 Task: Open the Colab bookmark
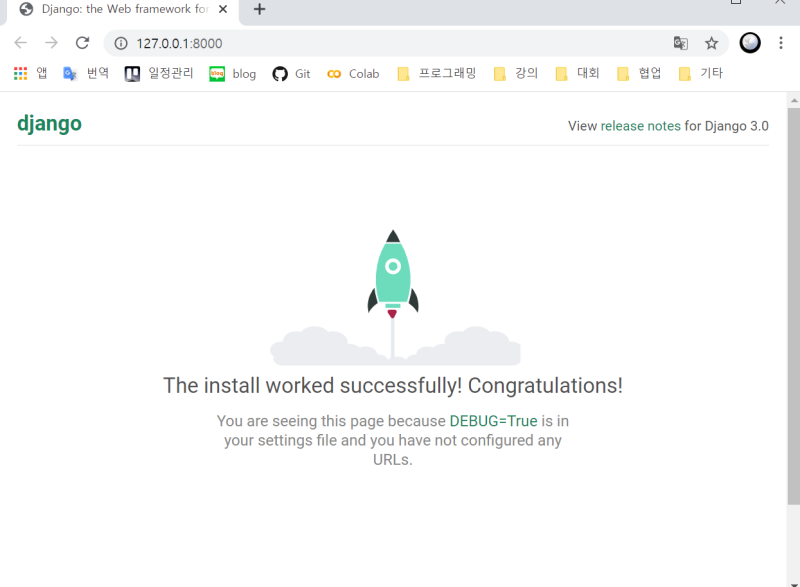pyautogui.click(x=352, y=73)
